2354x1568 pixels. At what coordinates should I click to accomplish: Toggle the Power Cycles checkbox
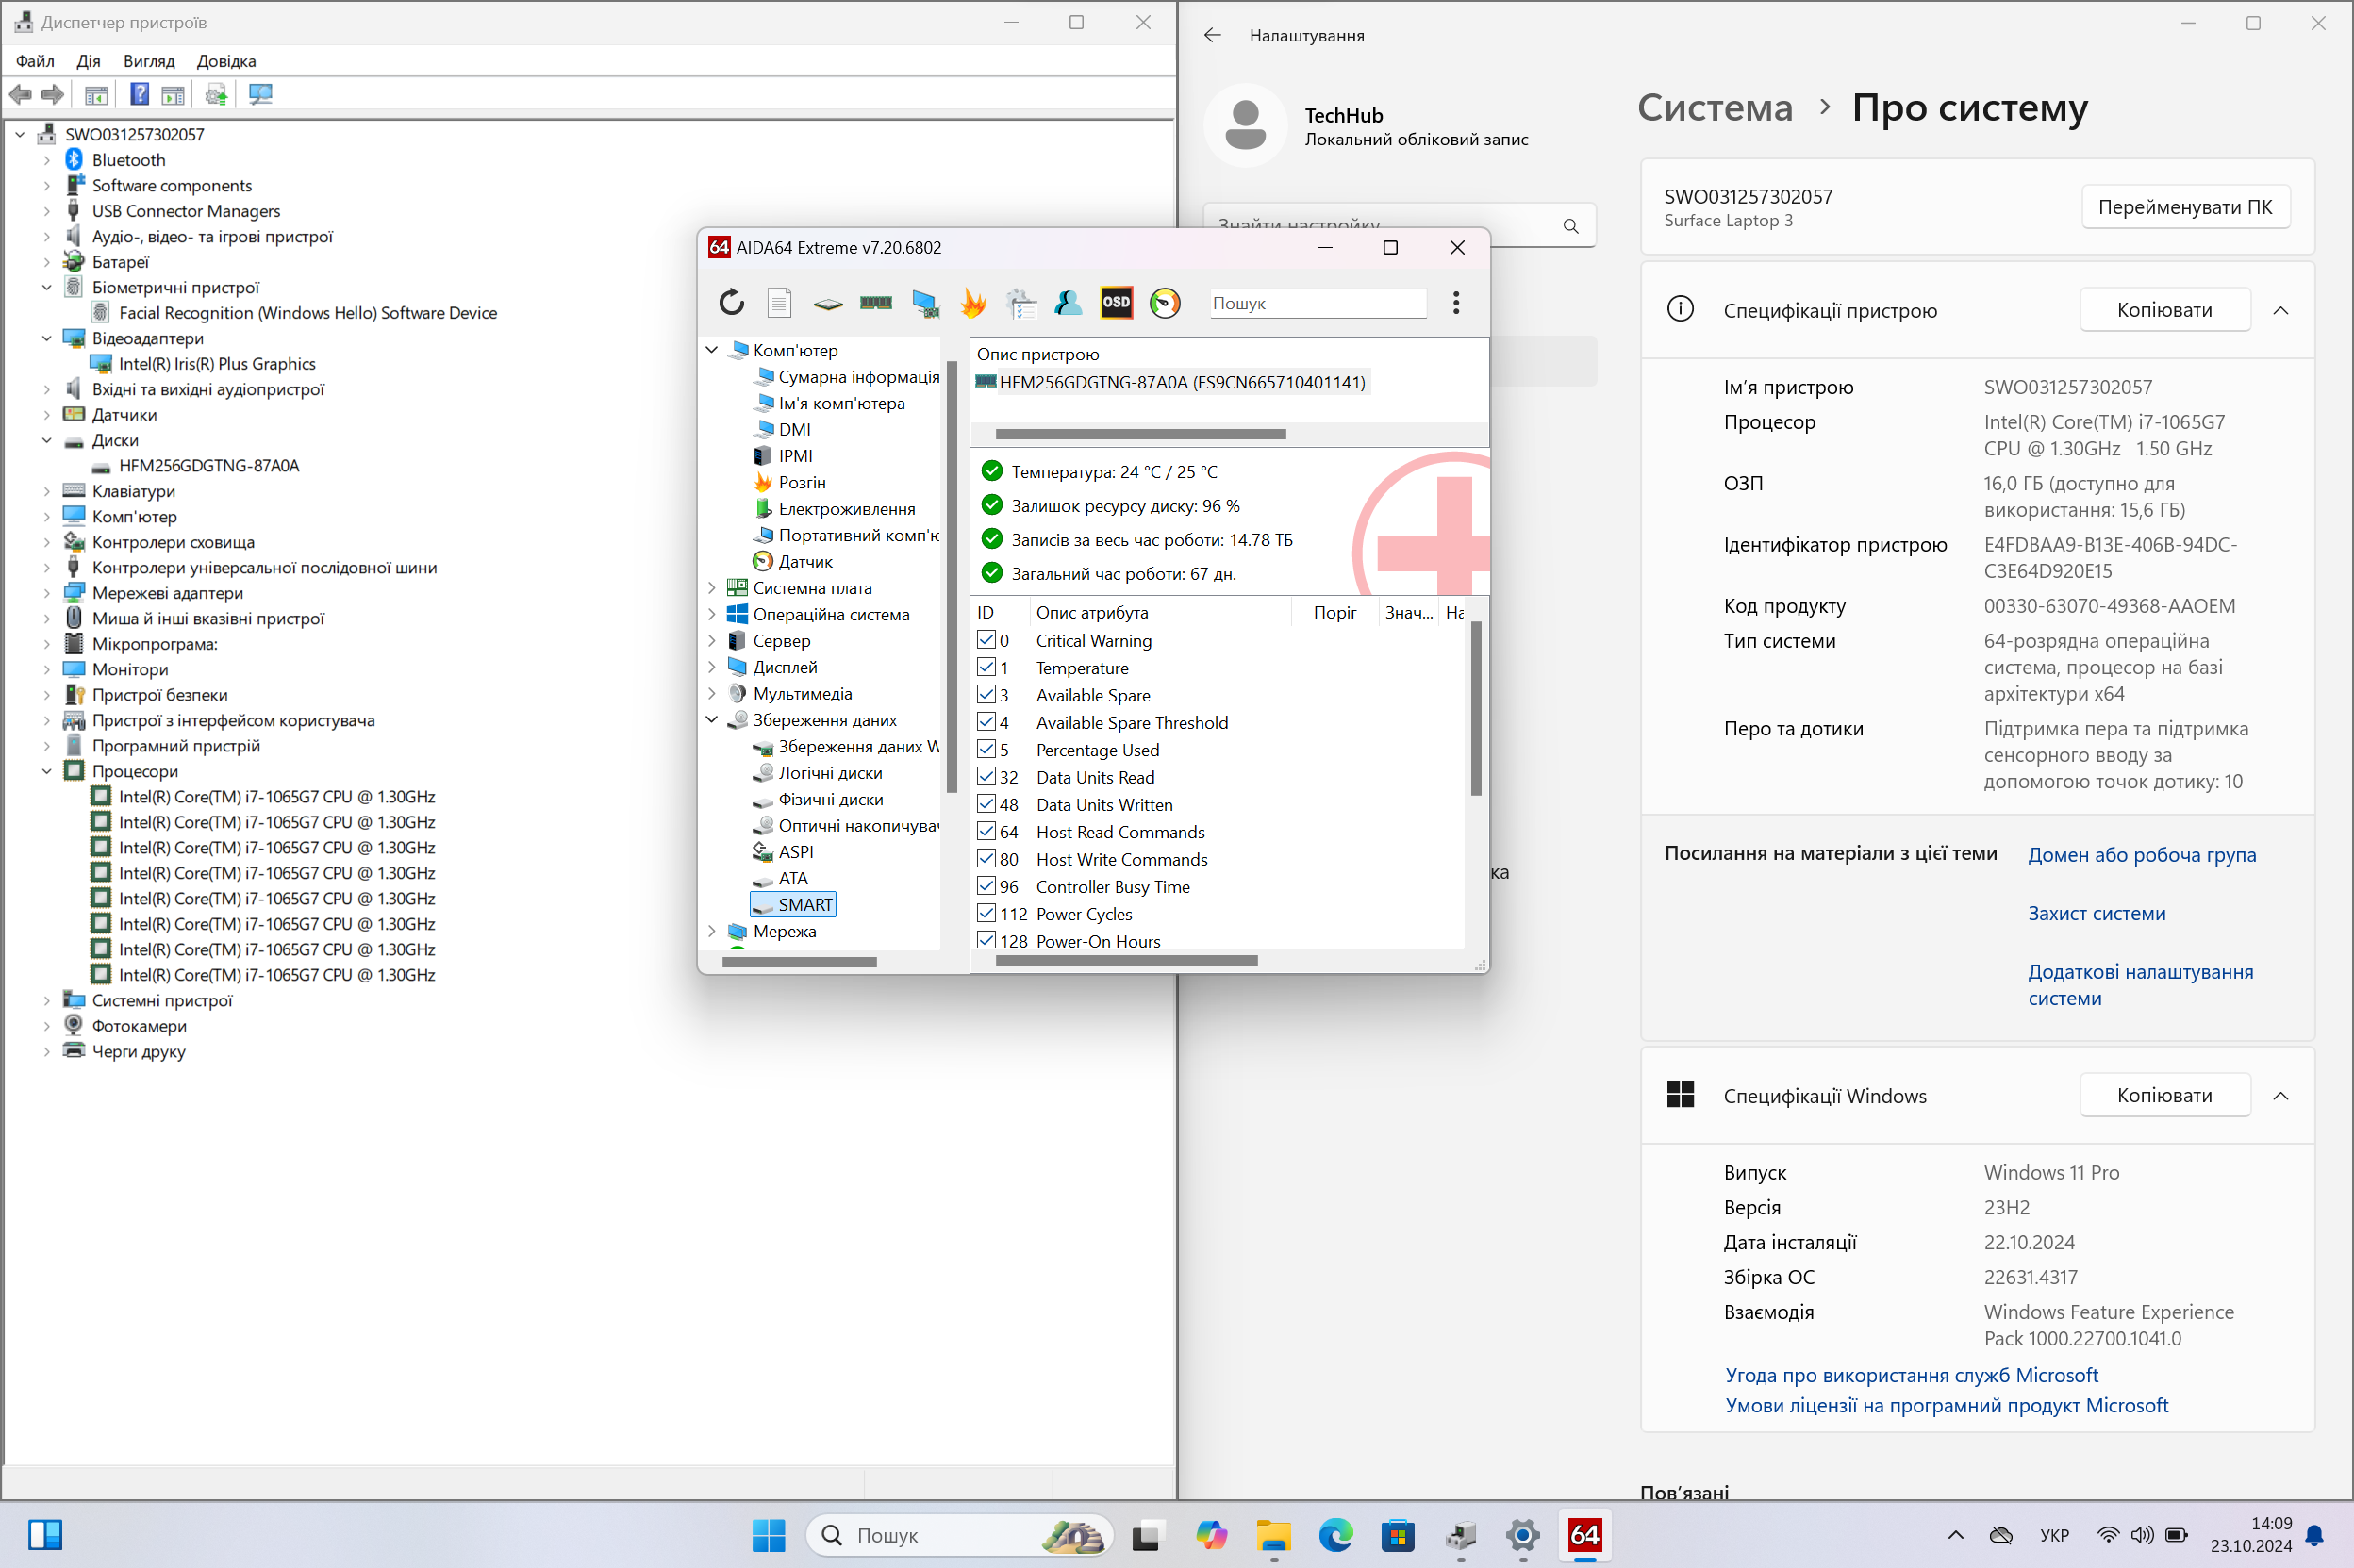click(x=986, y=913)
